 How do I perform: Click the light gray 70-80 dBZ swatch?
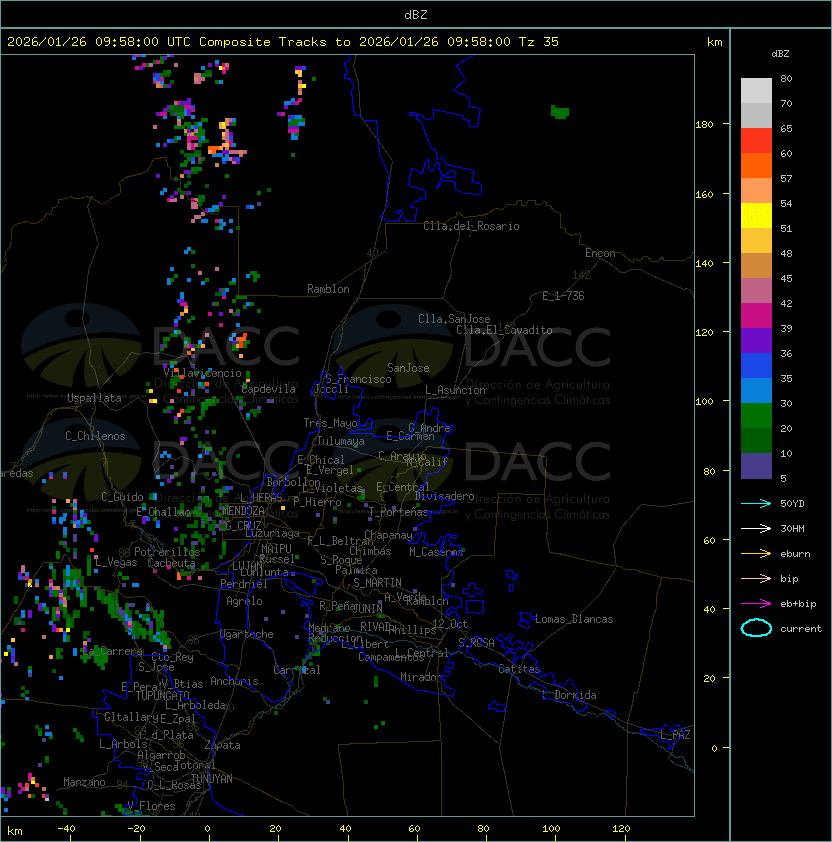(x=756, y=91)
